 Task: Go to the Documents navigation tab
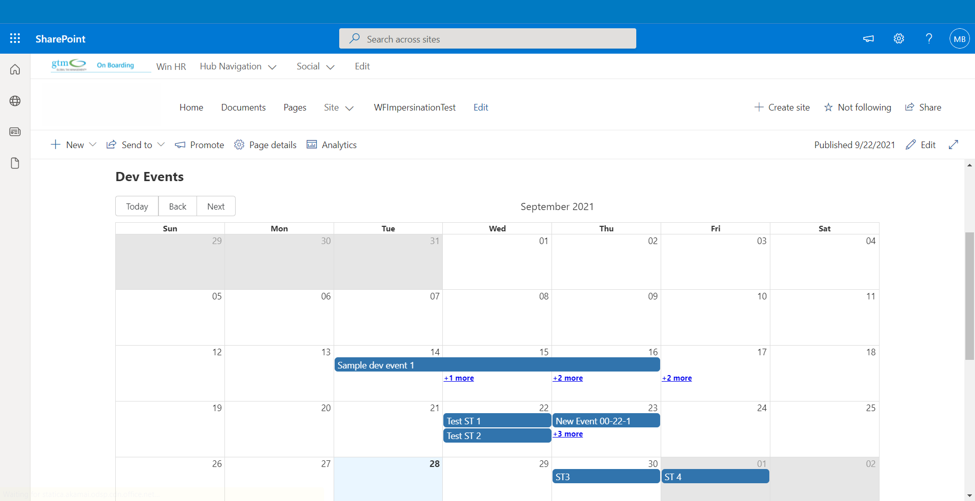point(243,108)
